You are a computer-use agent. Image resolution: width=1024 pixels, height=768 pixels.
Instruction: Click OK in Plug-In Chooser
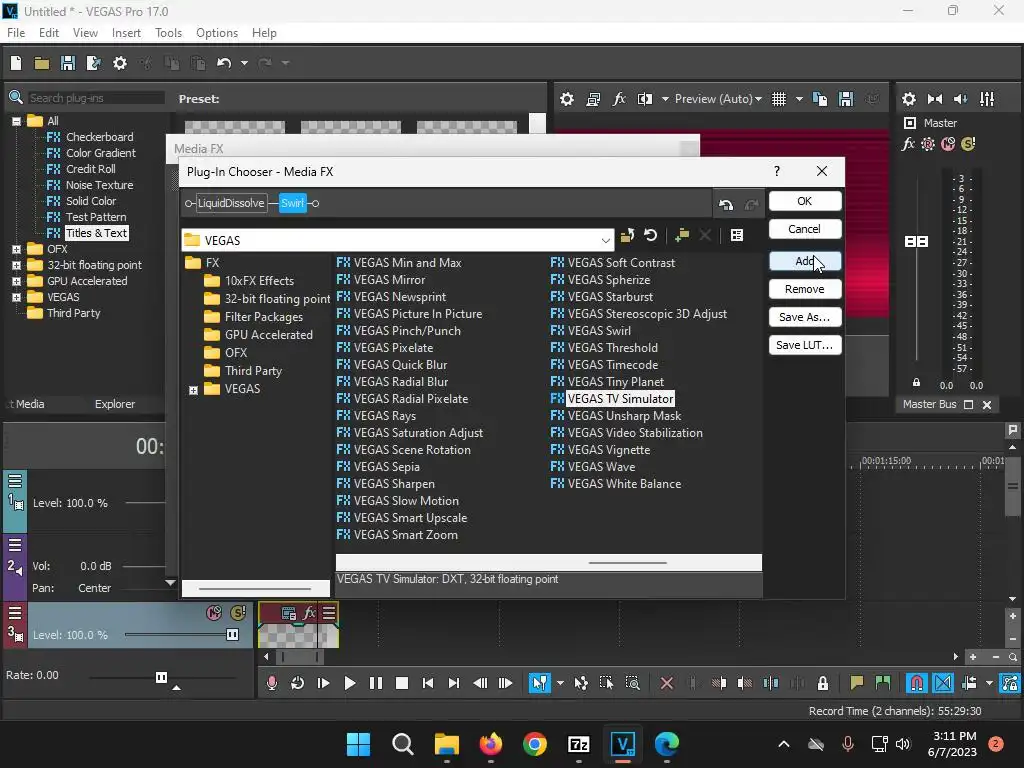coord(805,201)
